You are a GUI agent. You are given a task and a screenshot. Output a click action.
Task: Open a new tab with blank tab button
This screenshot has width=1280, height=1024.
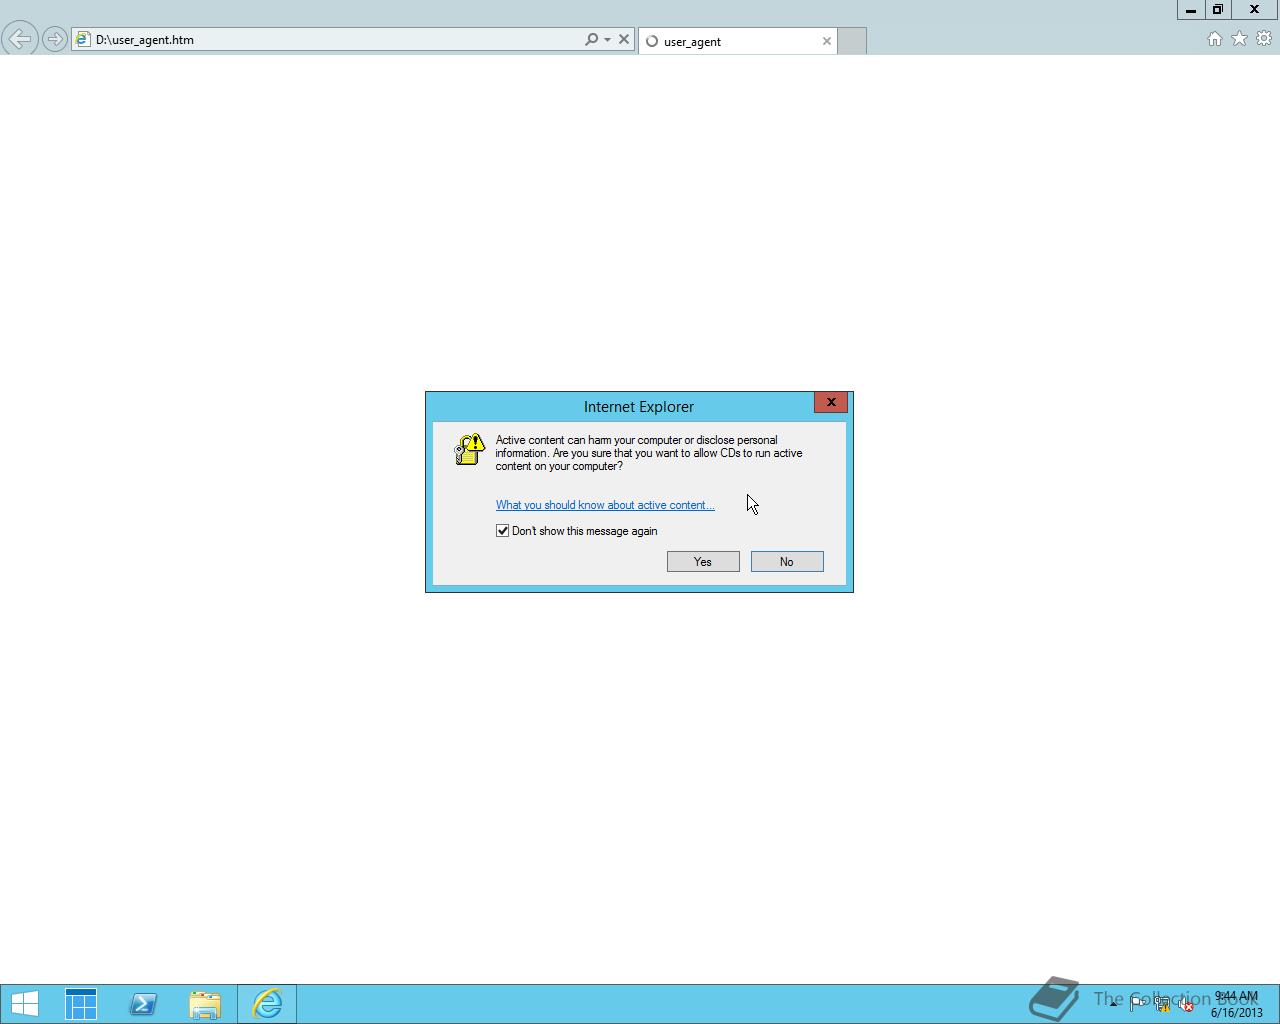[x=852, y=41]
